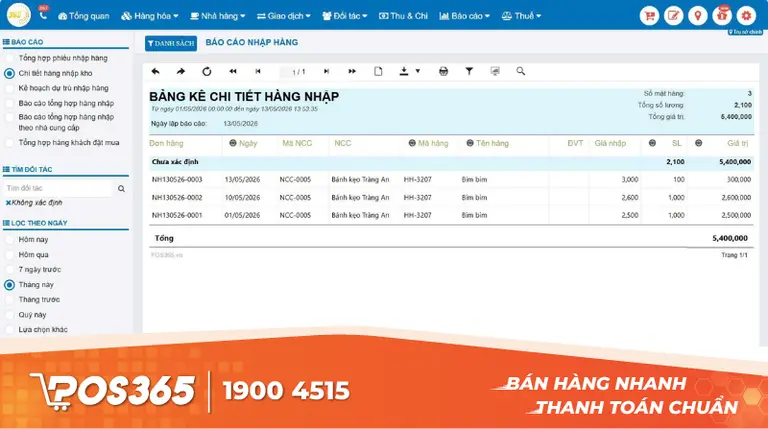This screenshot has width=768, height=429.
Task: Remove the Không xác định partner filter
Action: (8, 203)
